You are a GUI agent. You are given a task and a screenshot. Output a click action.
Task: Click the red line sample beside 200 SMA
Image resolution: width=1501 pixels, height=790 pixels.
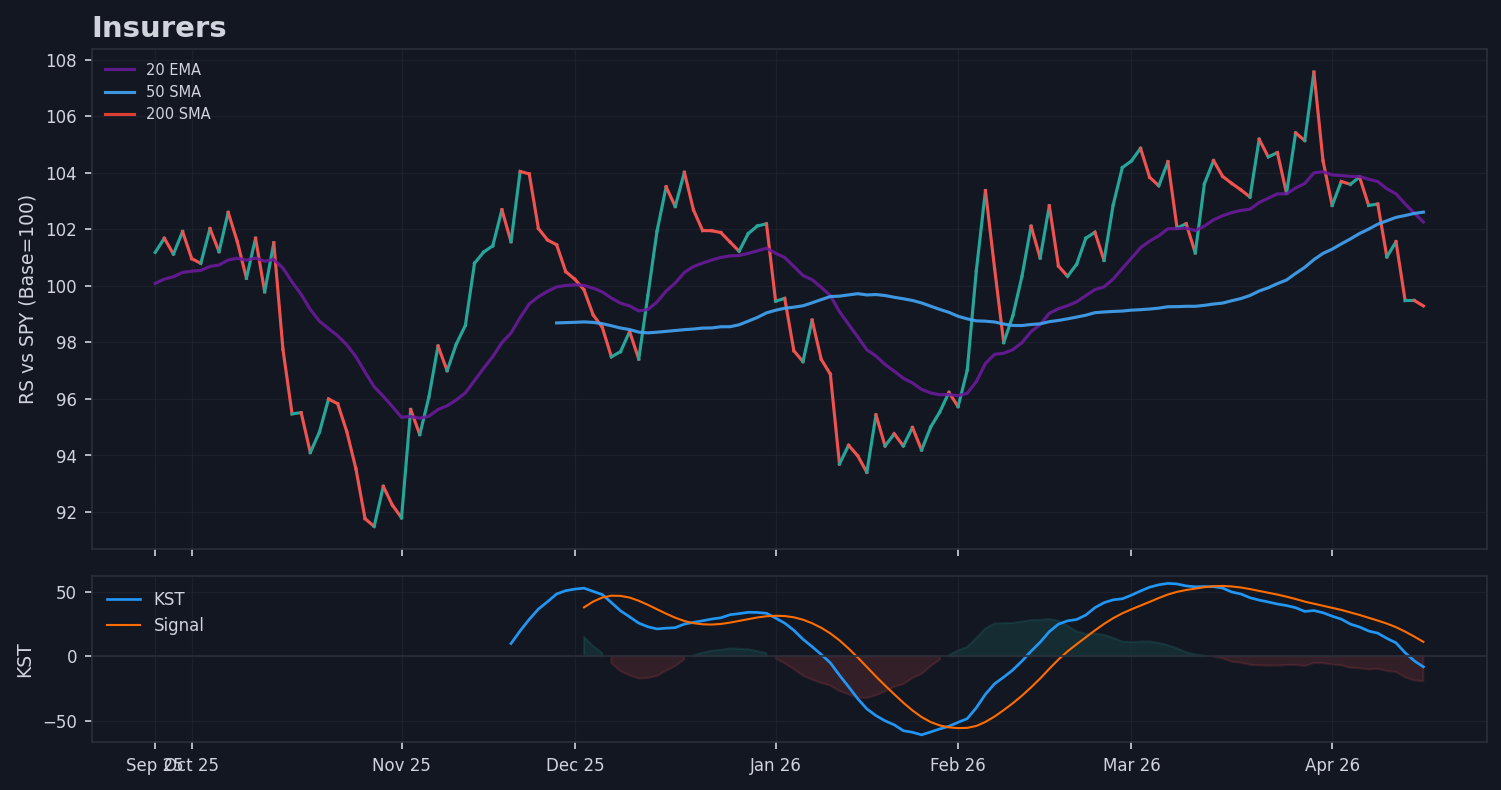[x=120, y=114]
